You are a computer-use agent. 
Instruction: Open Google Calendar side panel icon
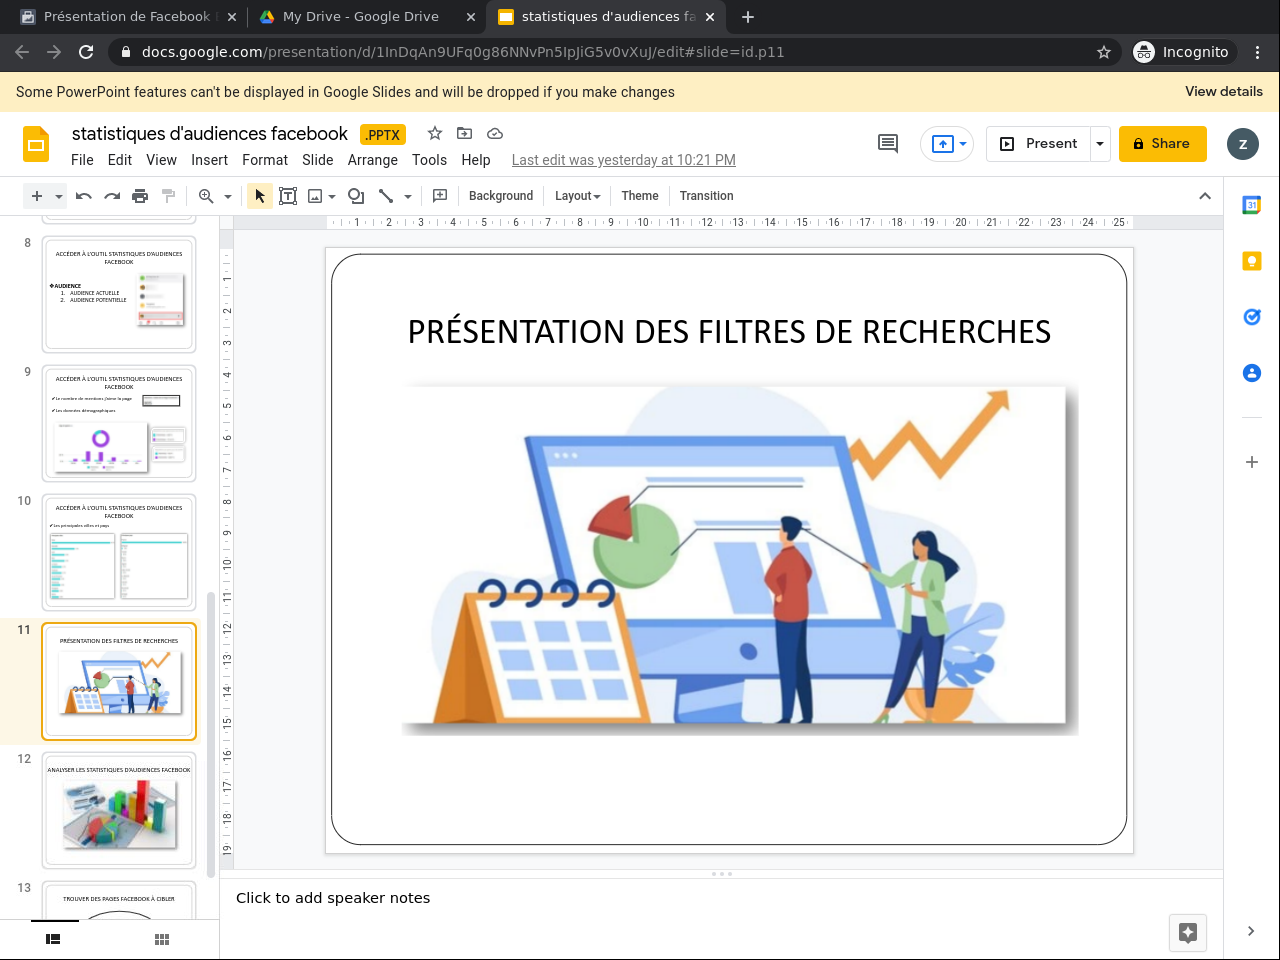[x=1251, y=205]
